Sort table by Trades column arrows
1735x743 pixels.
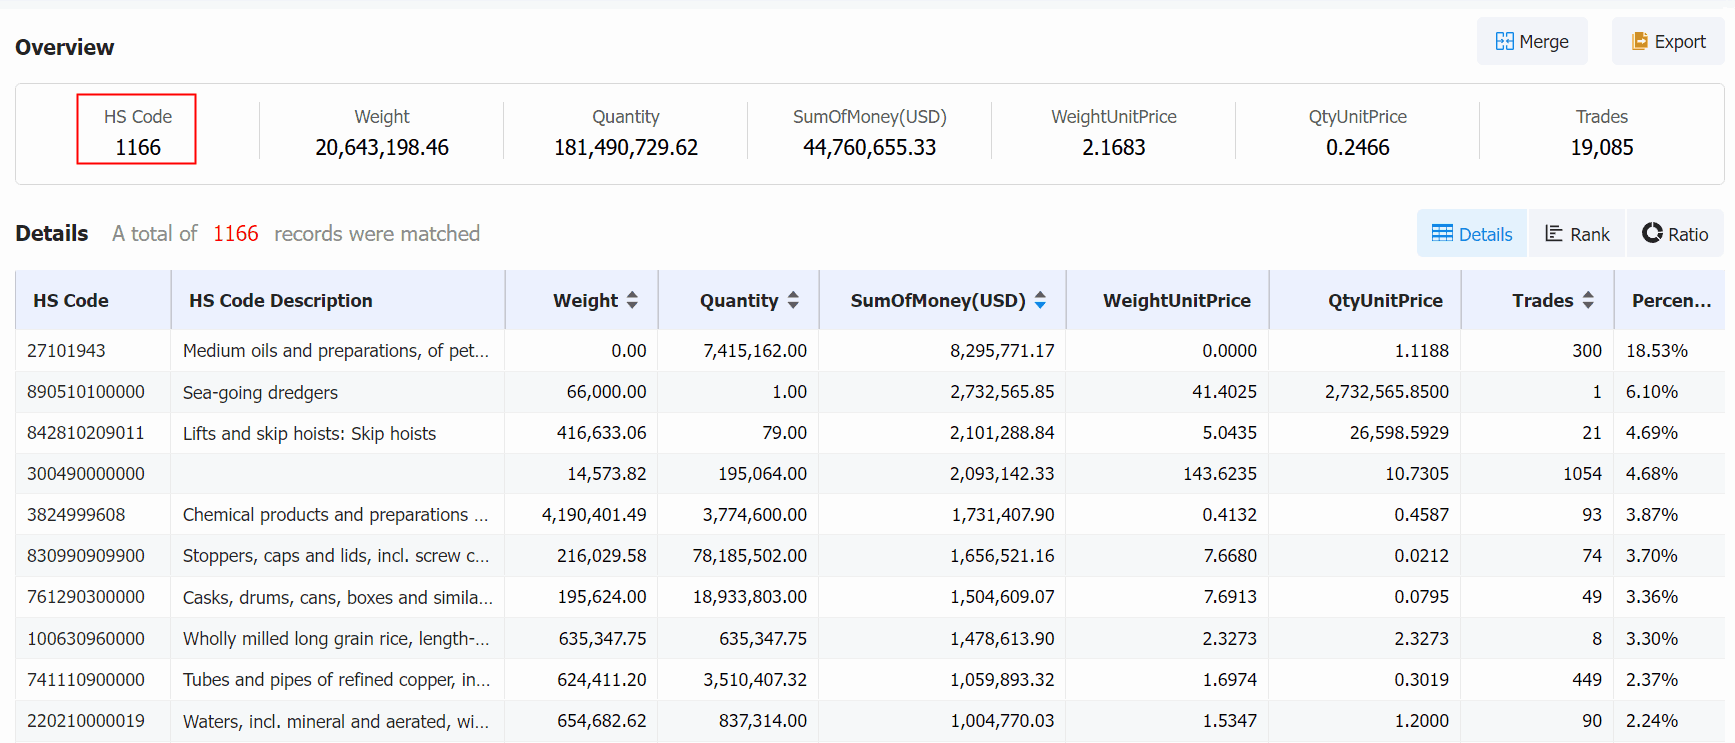[1588, 300]
